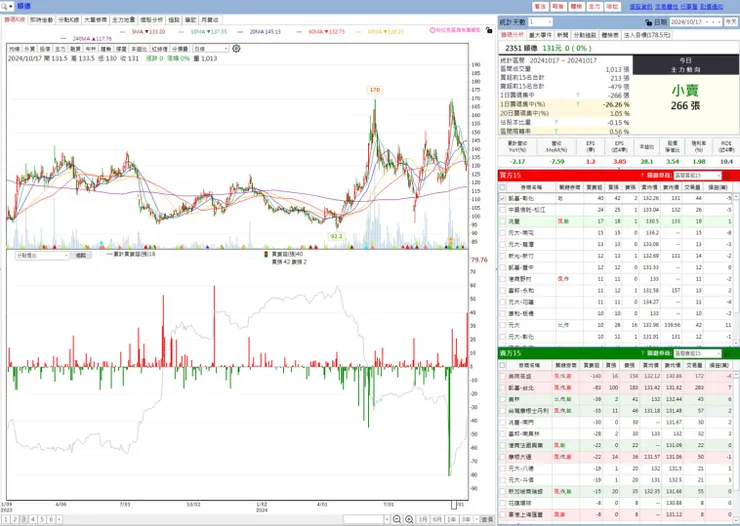Screen dimensions: 740x526
Task: Open the 體檢表 tab
Action: 610,35
